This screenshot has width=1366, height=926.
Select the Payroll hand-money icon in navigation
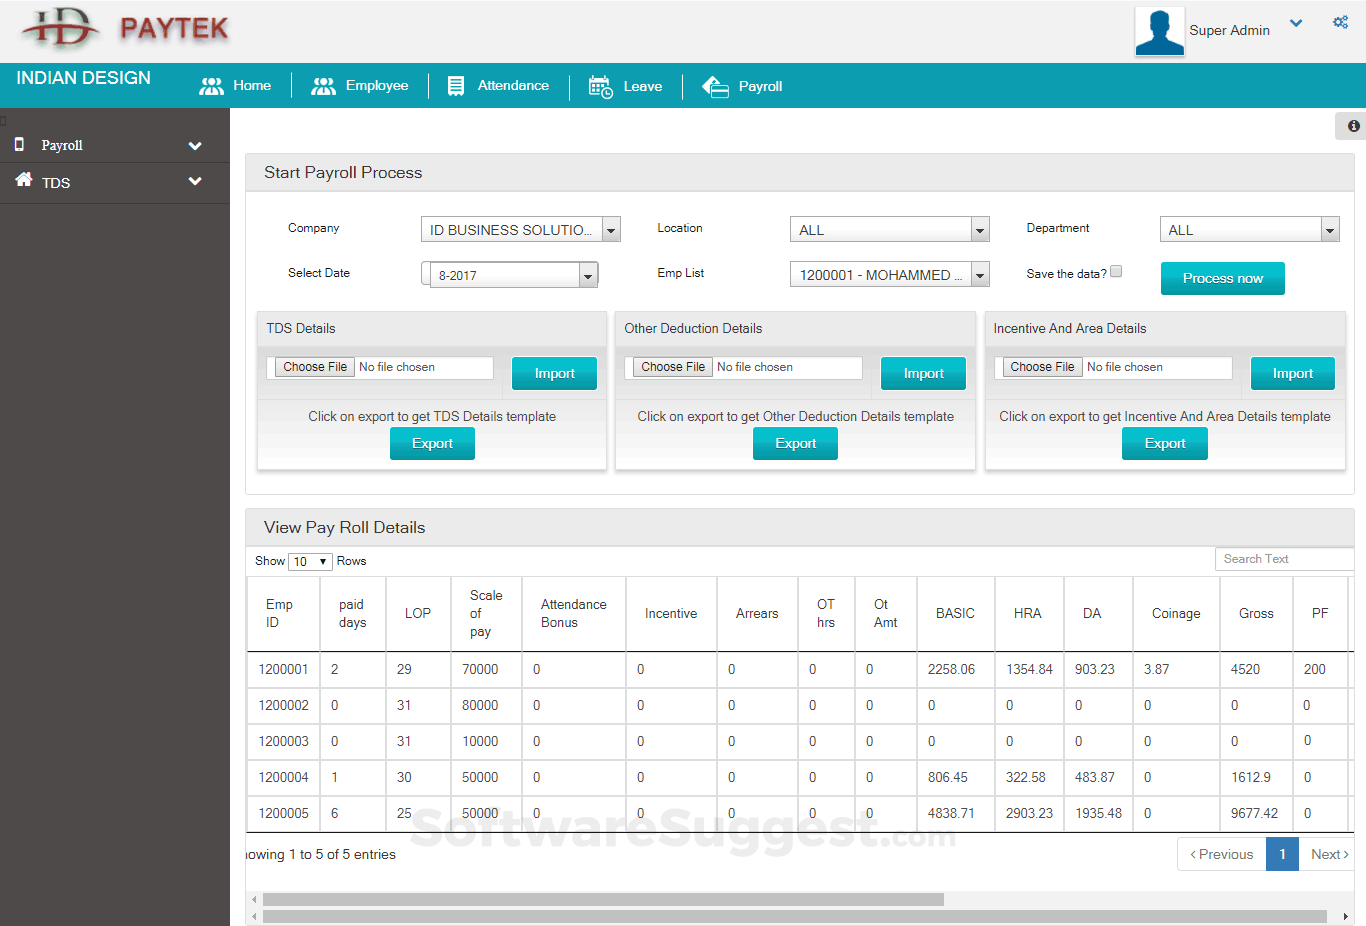pos(715,86)
